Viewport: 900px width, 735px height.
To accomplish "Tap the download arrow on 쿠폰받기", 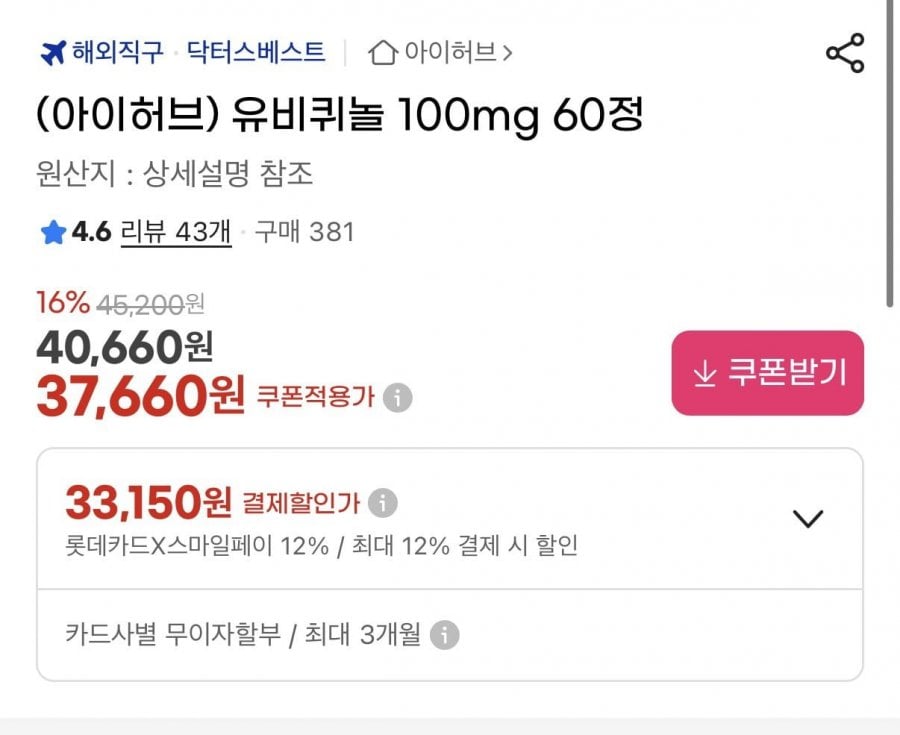I will coord(705,373).
